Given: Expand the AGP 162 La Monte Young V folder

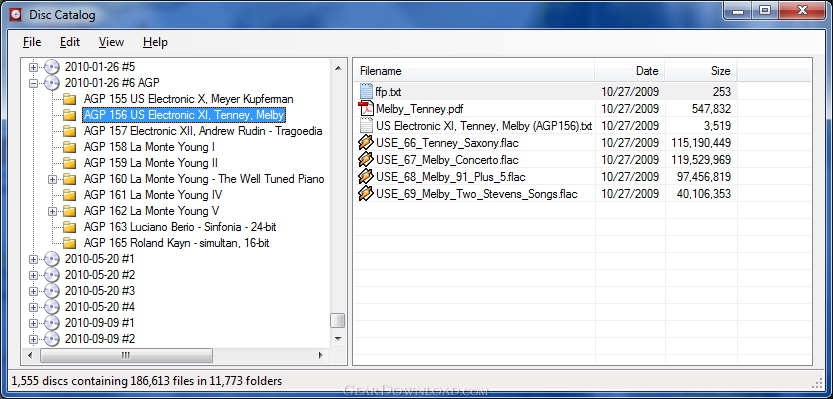Looking at the screenshot, I should (x=52, y=211).
